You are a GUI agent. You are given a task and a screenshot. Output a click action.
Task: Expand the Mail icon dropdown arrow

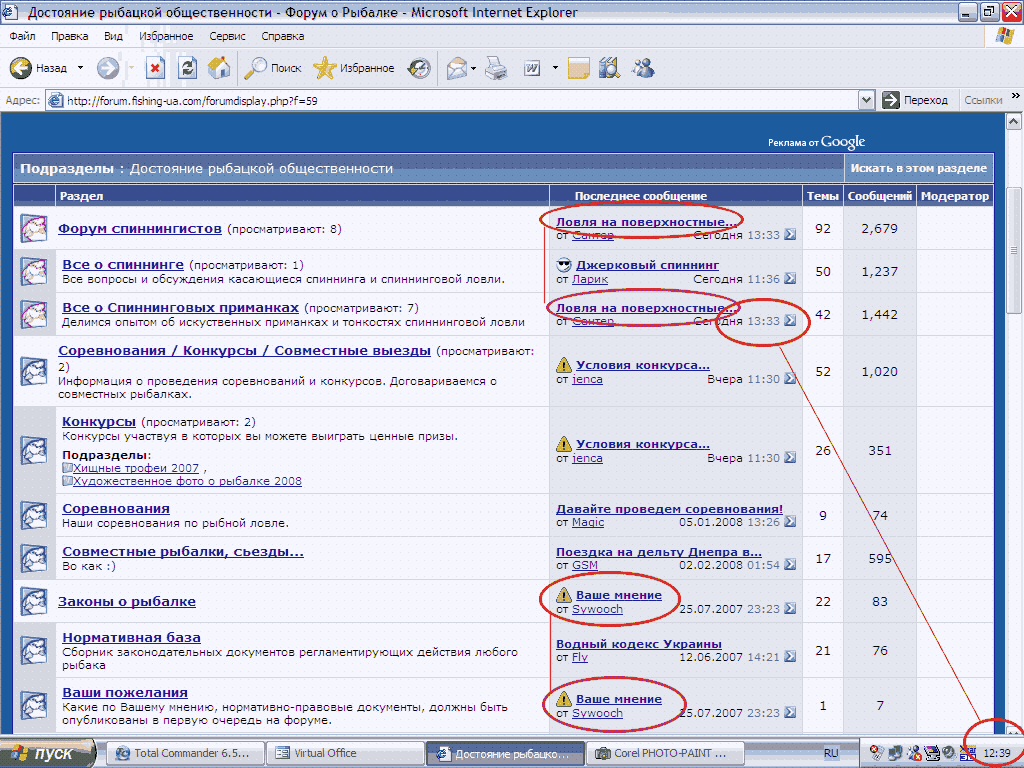click(473, 68)
